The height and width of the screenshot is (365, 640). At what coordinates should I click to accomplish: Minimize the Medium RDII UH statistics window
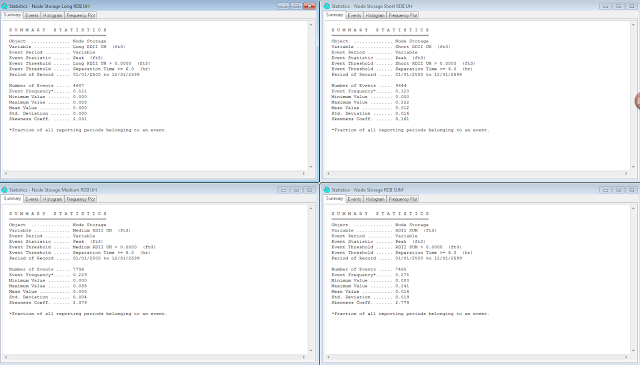tap(283, 190)
